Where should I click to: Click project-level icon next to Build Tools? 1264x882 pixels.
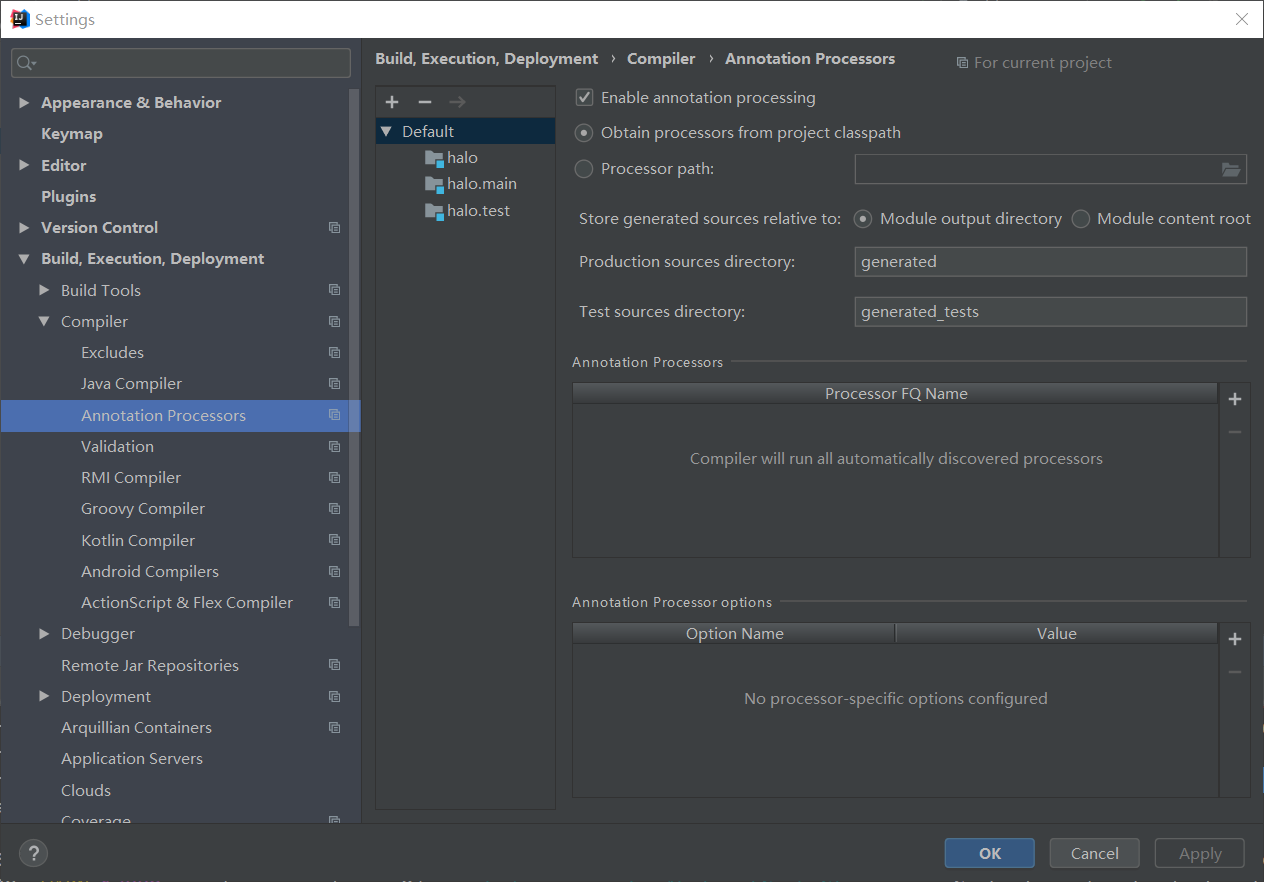pos(334,290)
